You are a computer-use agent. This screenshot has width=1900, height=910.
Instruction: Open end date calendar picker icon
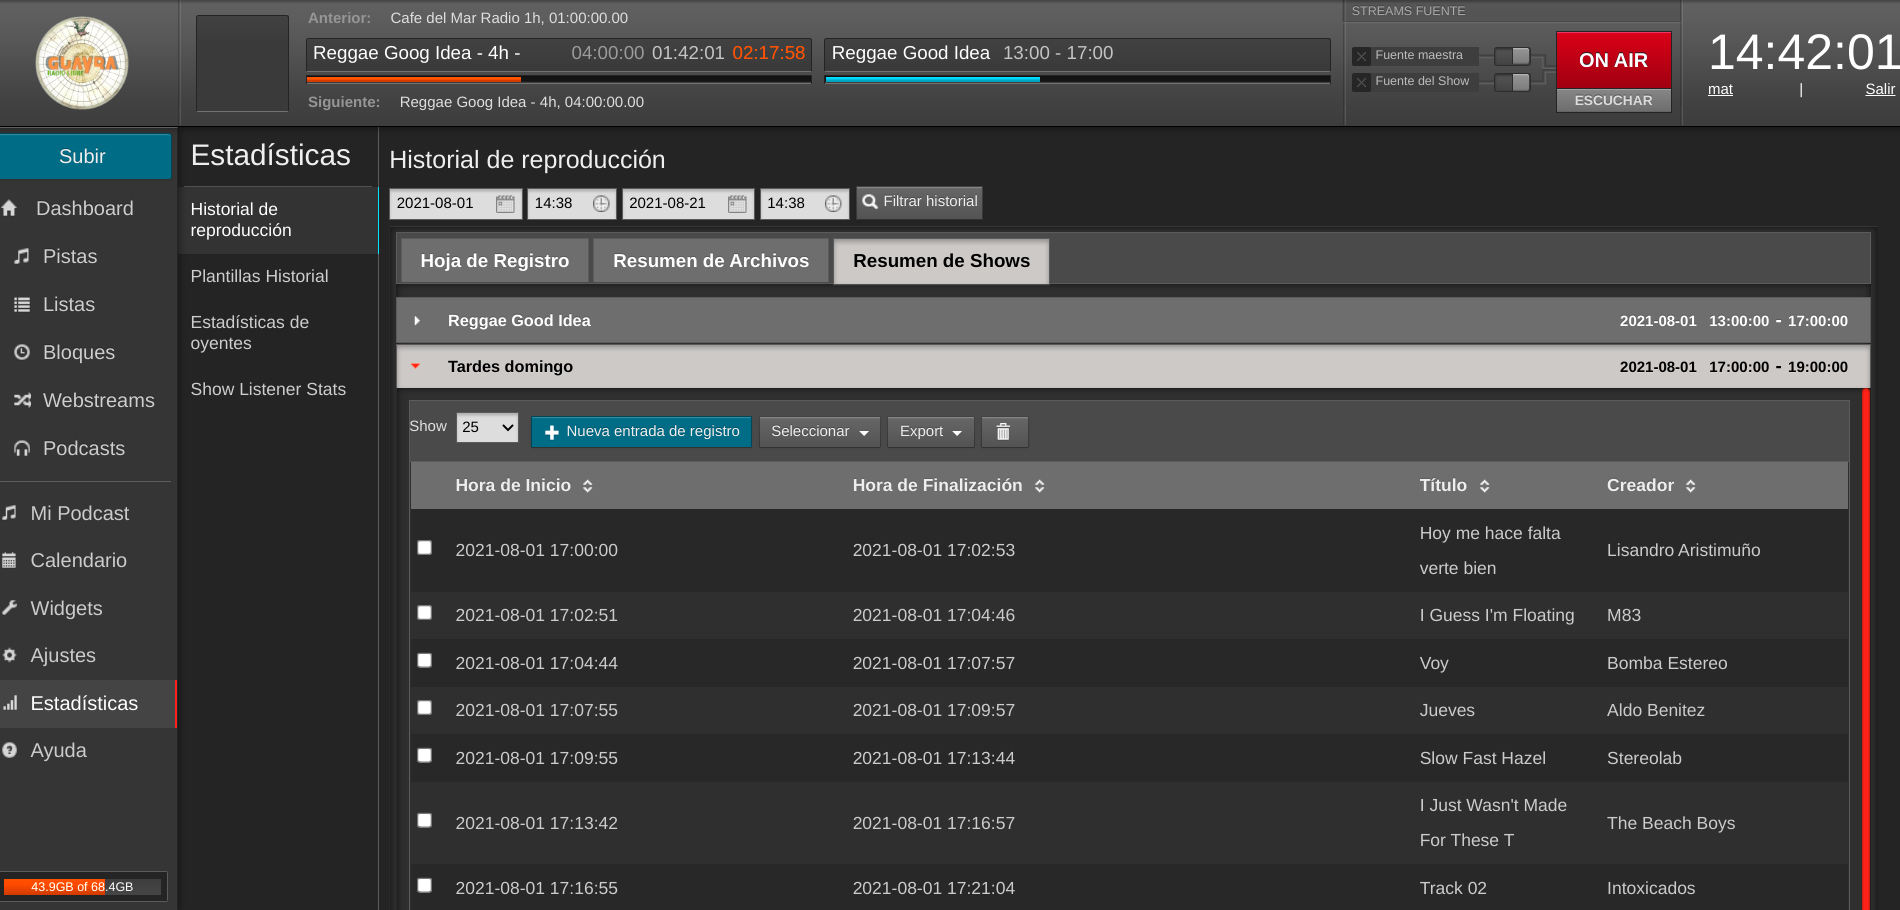pos(738,204)
